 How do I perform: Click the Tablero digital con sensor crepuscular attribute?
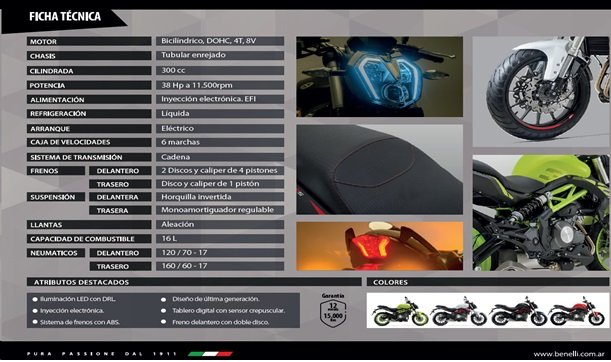229,311
